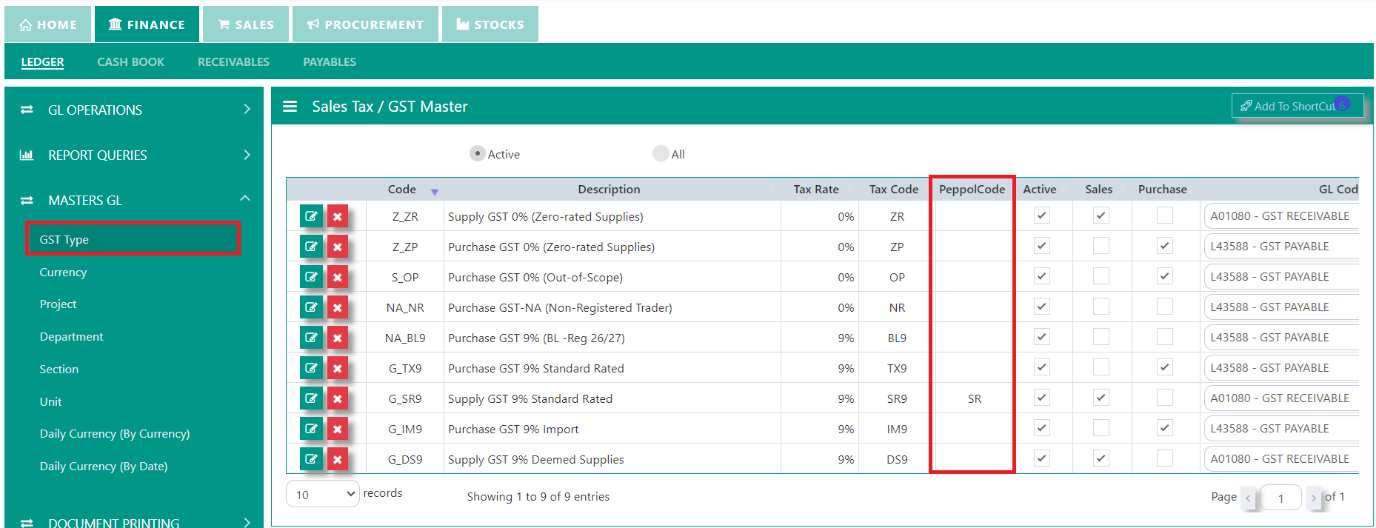This screenshot has width=1376, height=528.
Task: Edit the NA_BL9 entry
Action: click(x=311, y=338)
